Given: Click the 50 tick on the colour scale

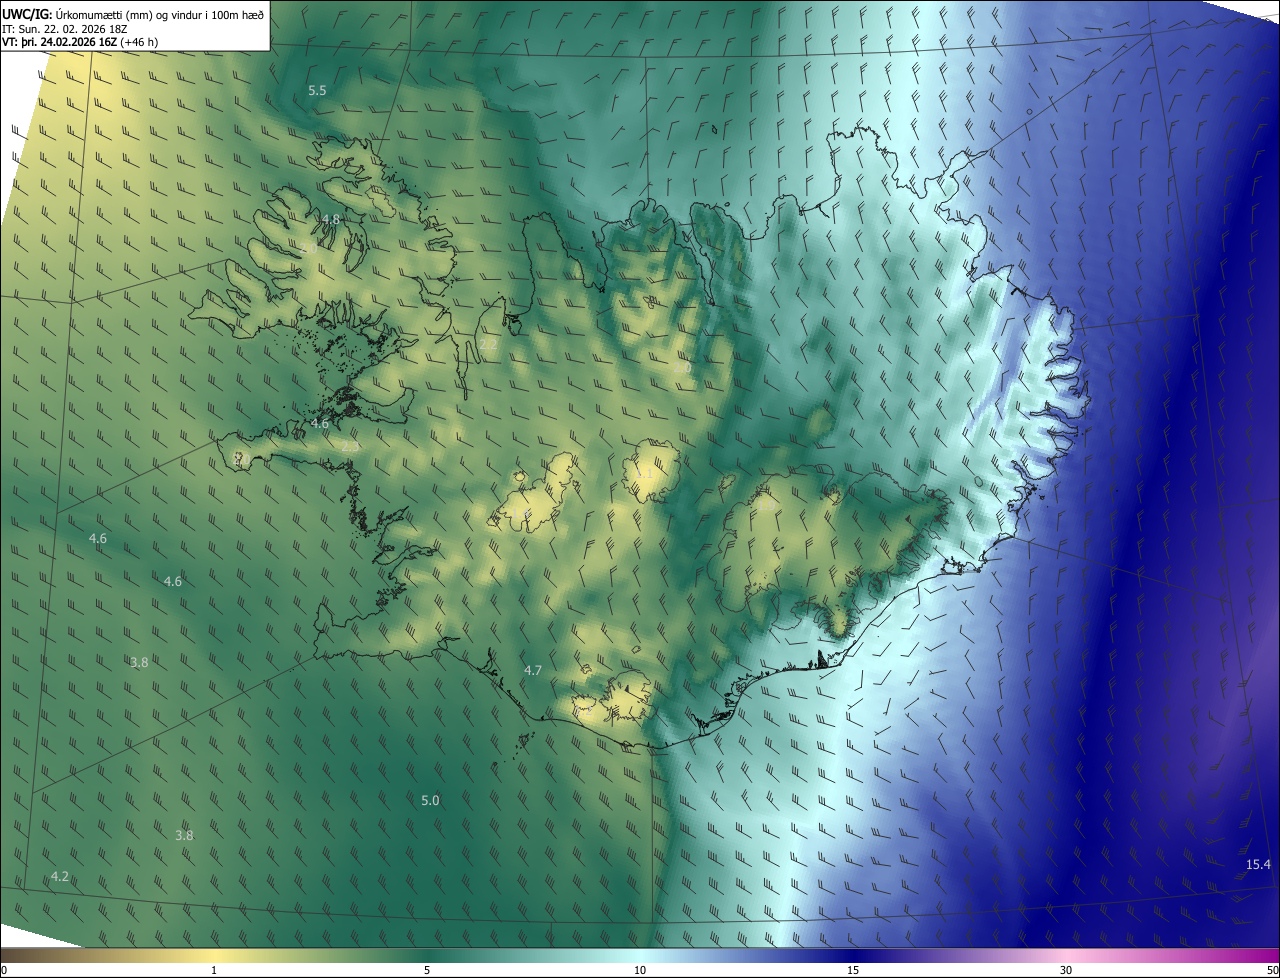Looking at the screenshot, I should (1272, 971).
